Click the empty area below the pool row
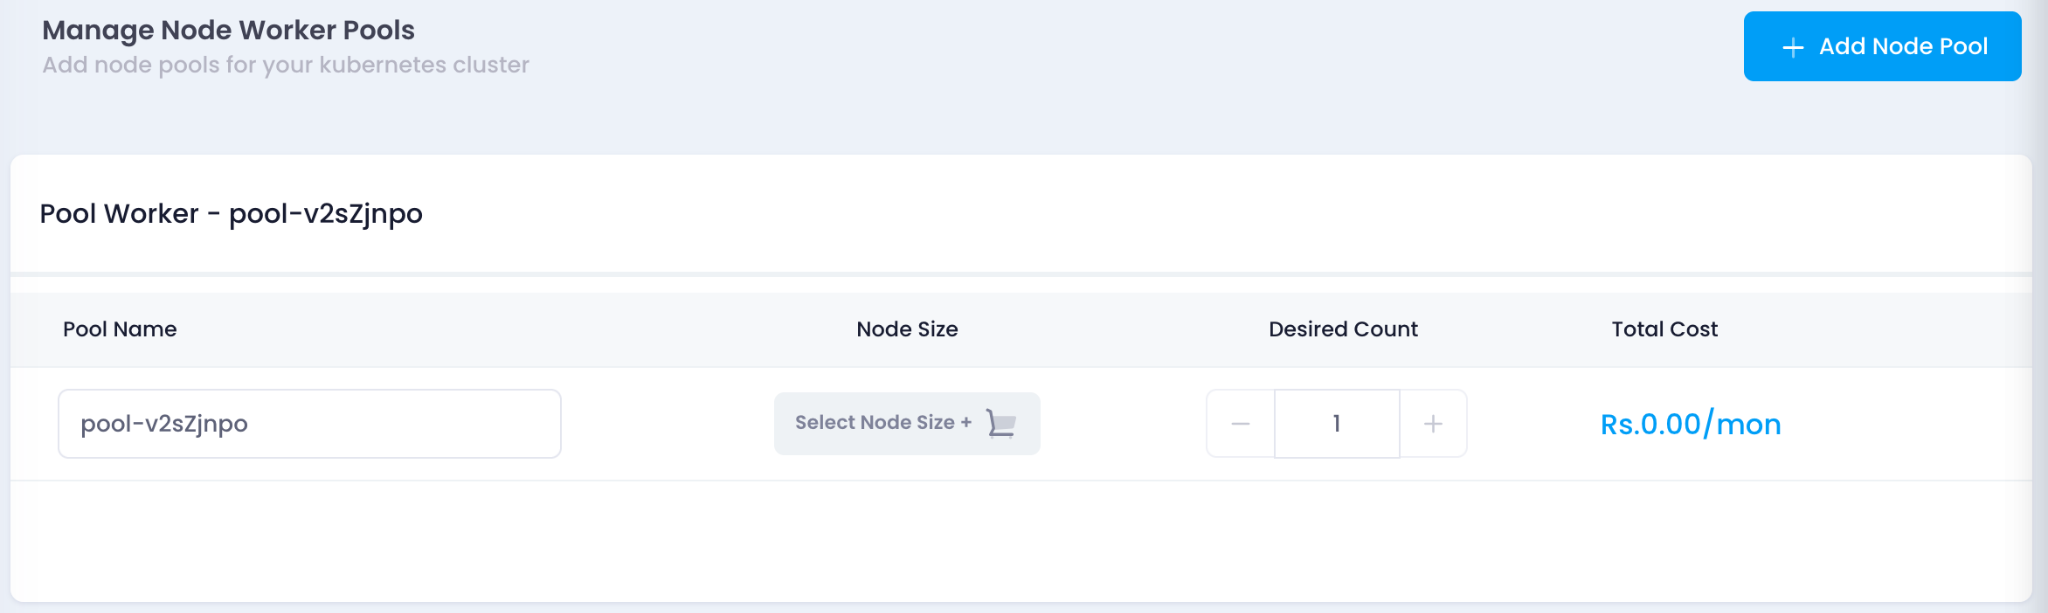Screen dimensions: 2048x613 [1020, 540]
